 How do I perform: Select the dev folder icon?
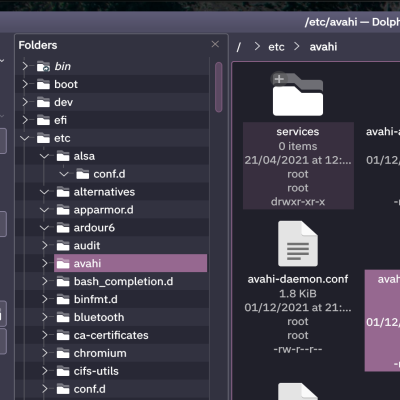pyautogui.click(x=43, y=102)
